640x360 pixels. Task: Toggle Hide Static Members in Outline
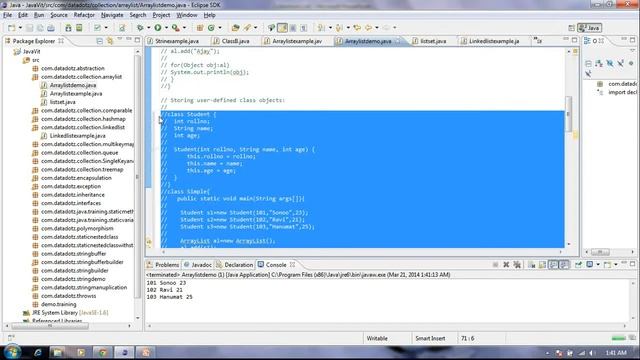coord(620,63)
